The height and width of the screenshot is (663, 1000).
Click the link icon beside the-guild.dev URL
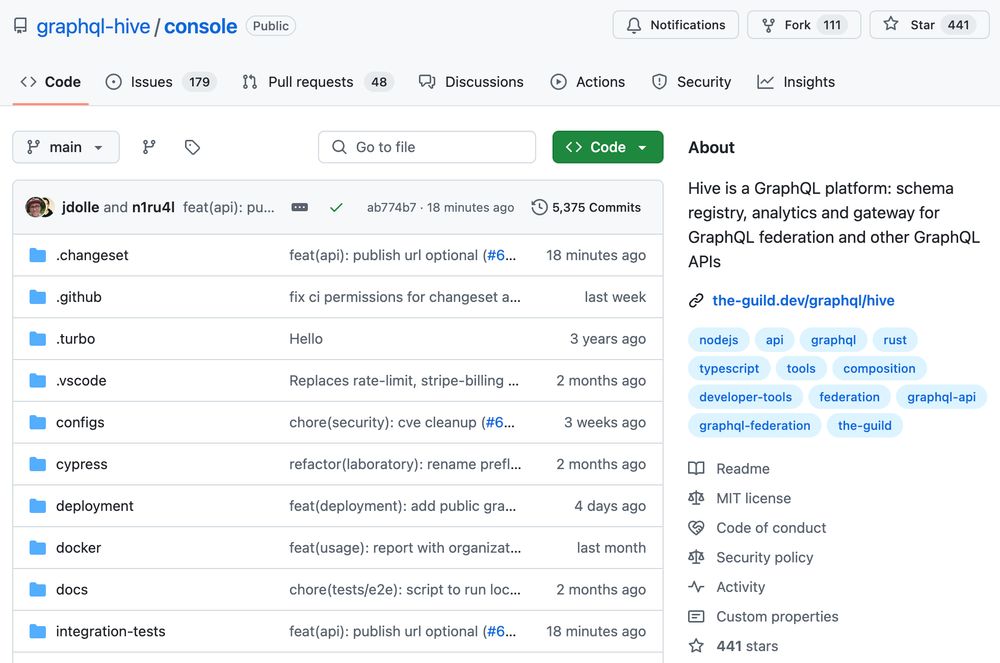click(x=696, y=300)
